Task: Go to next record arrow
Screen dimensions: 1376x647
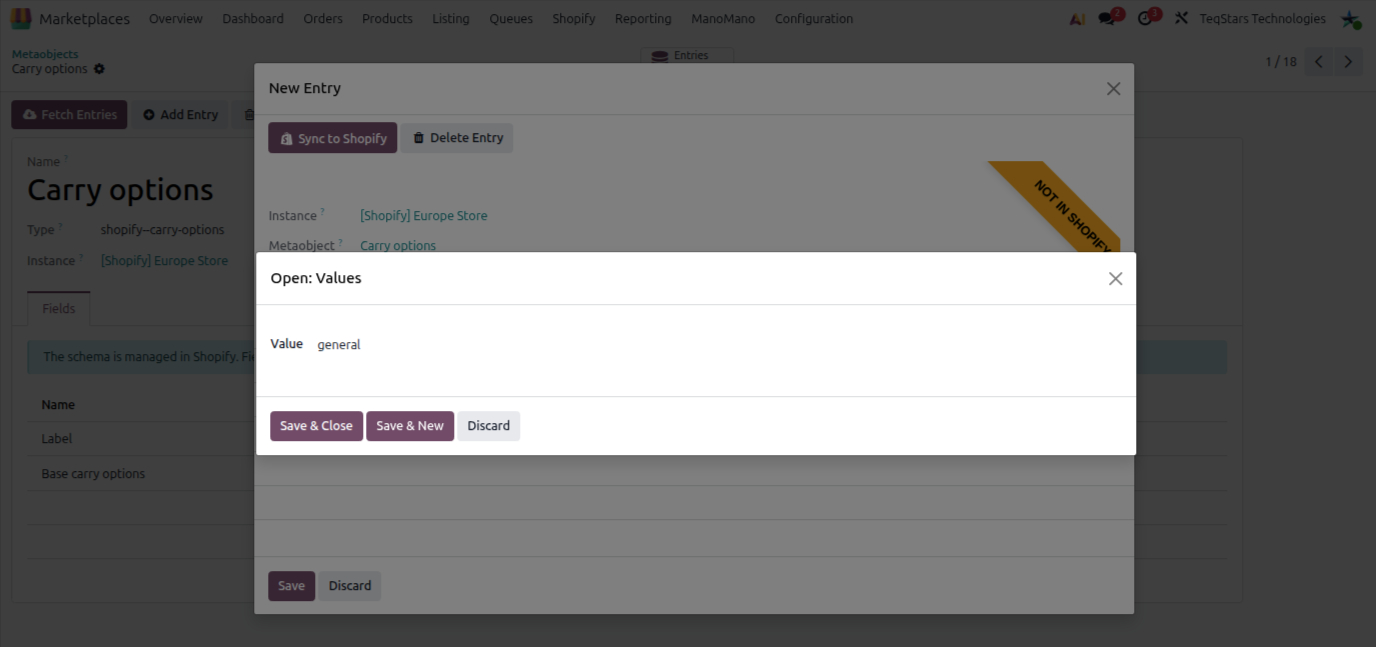Action: pyautogui.click(x=1348, y=62)
